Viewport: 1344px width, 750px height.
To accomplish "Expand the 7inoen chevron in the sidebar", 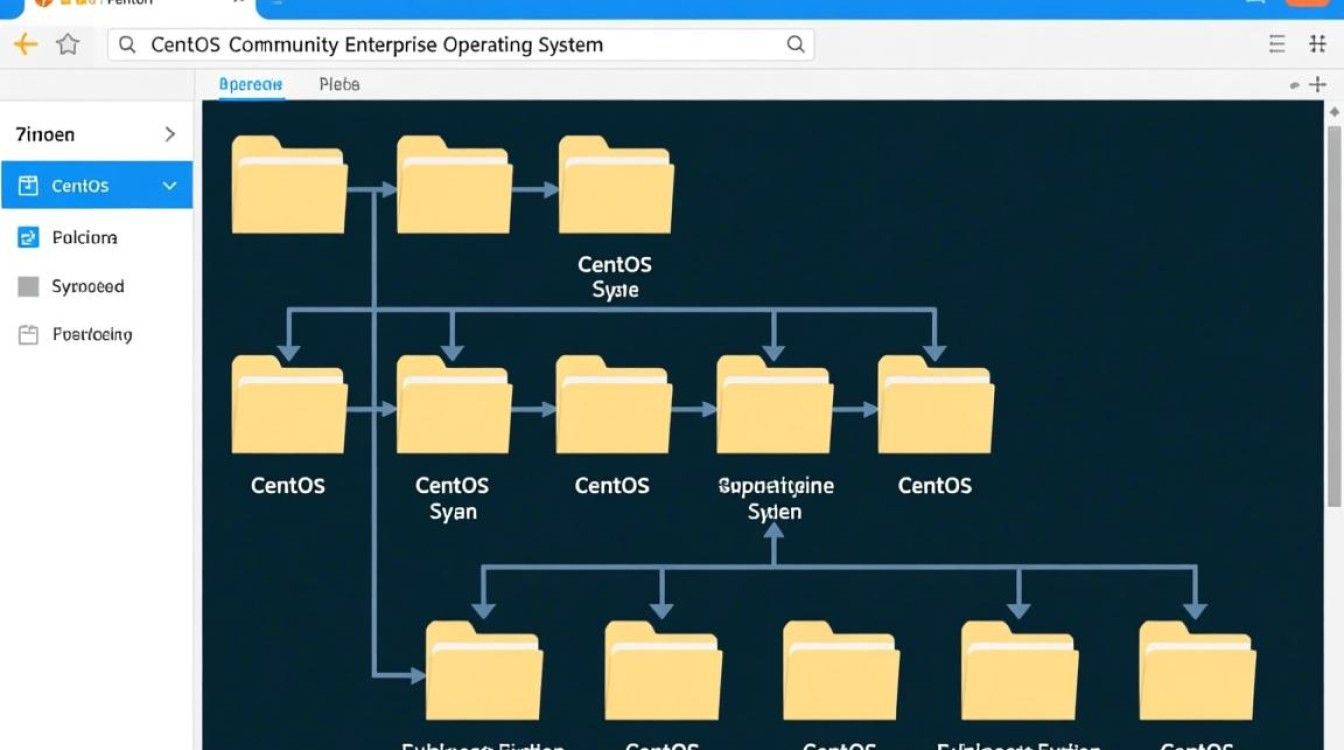I will coord(170,134).
